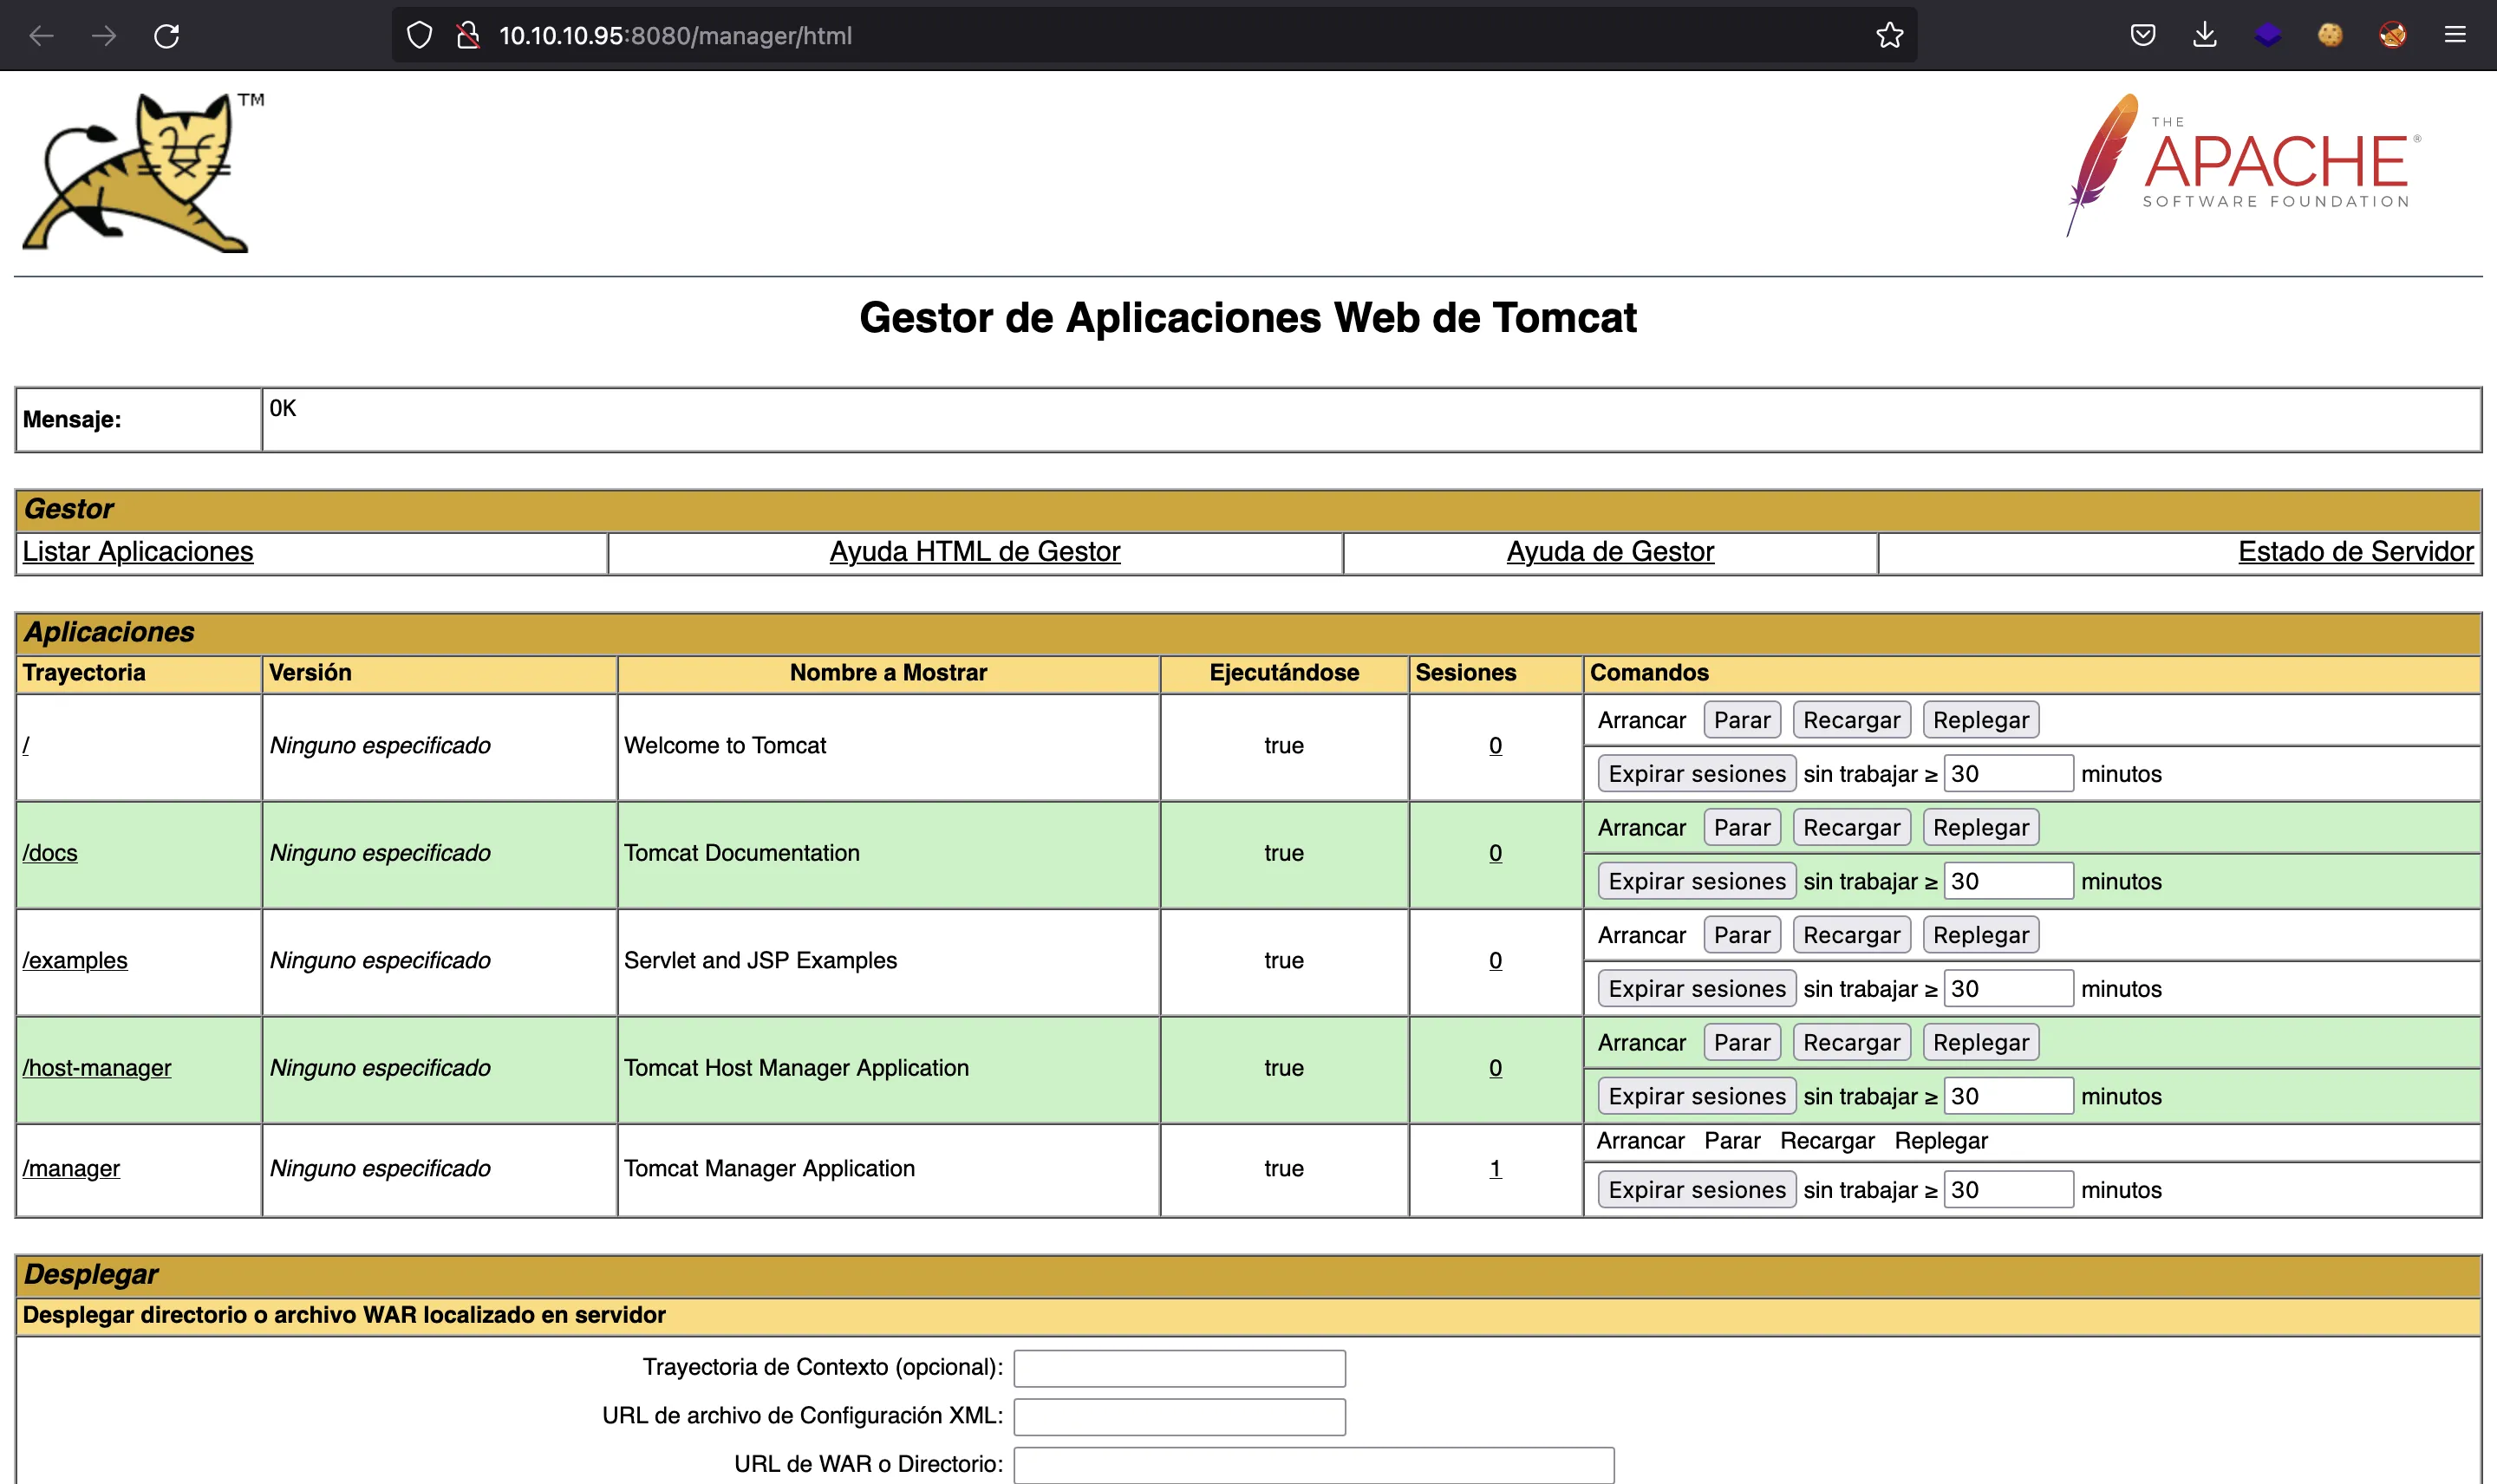The width and height of the screenshot is (2497, 1484).
Task: Open the browser hamburger menu
Action: click(2455, 36)
